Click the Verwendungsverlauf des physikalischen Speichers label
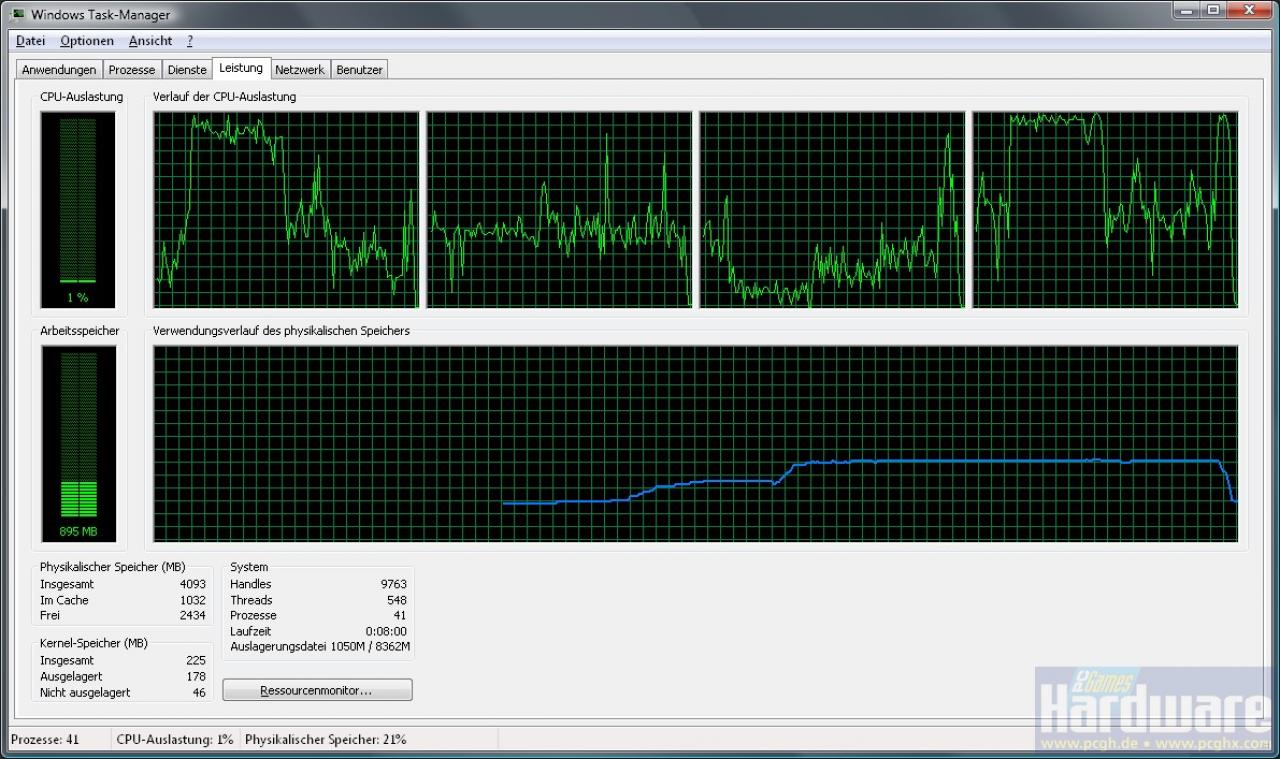 point(281,330)
